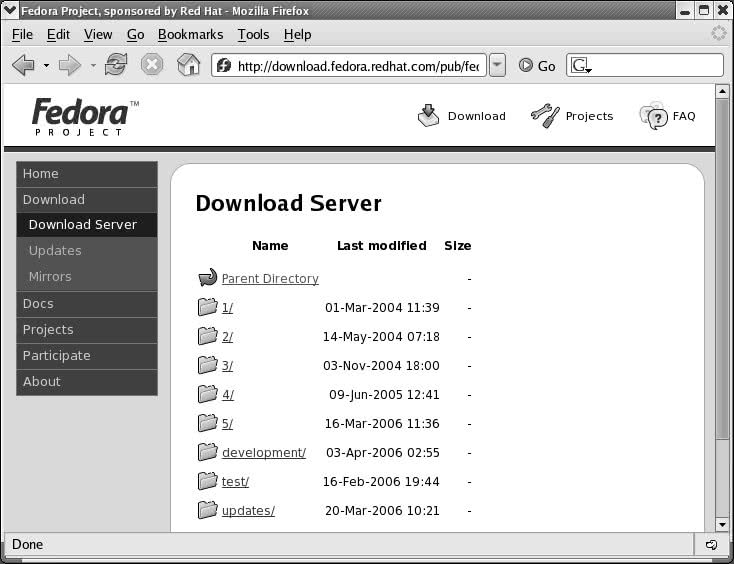The width and height of the screenshot is (734, 564).
Task: Expand the address bar URL dropdown
Action: (497, 65)
